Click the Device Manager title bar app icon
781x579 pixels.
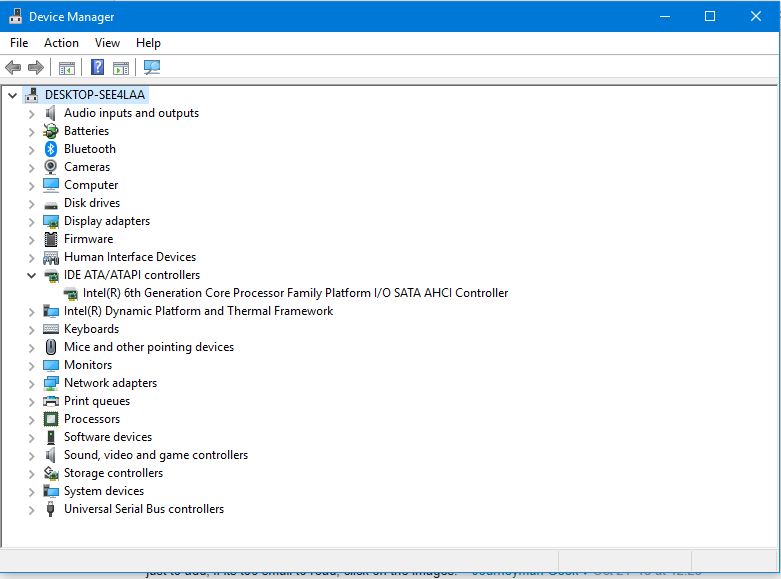(x=15, y=16)
